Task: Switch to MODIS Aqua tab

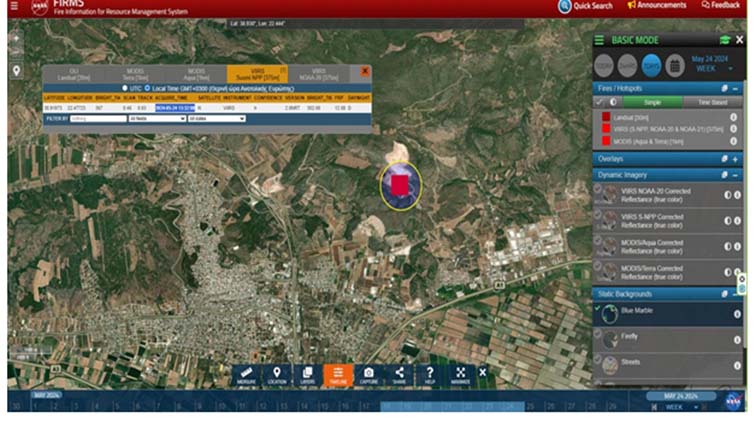Action: [x=196, y=74]
